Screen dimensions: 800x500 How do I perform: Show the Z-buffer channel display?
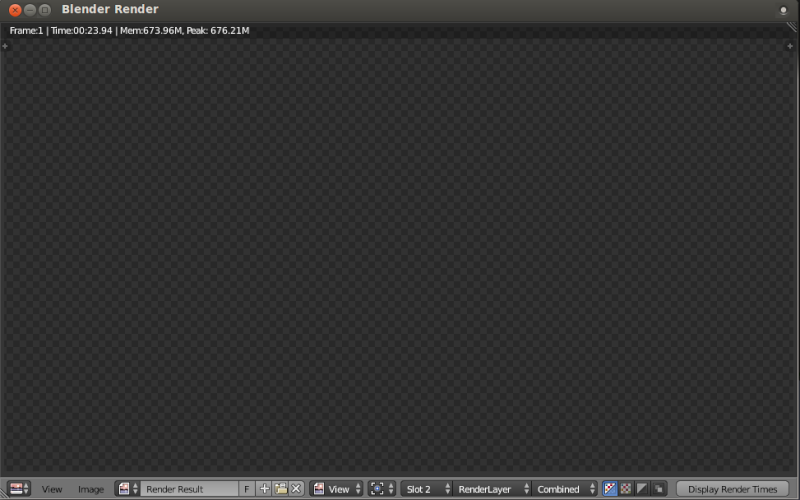point(659,489)
